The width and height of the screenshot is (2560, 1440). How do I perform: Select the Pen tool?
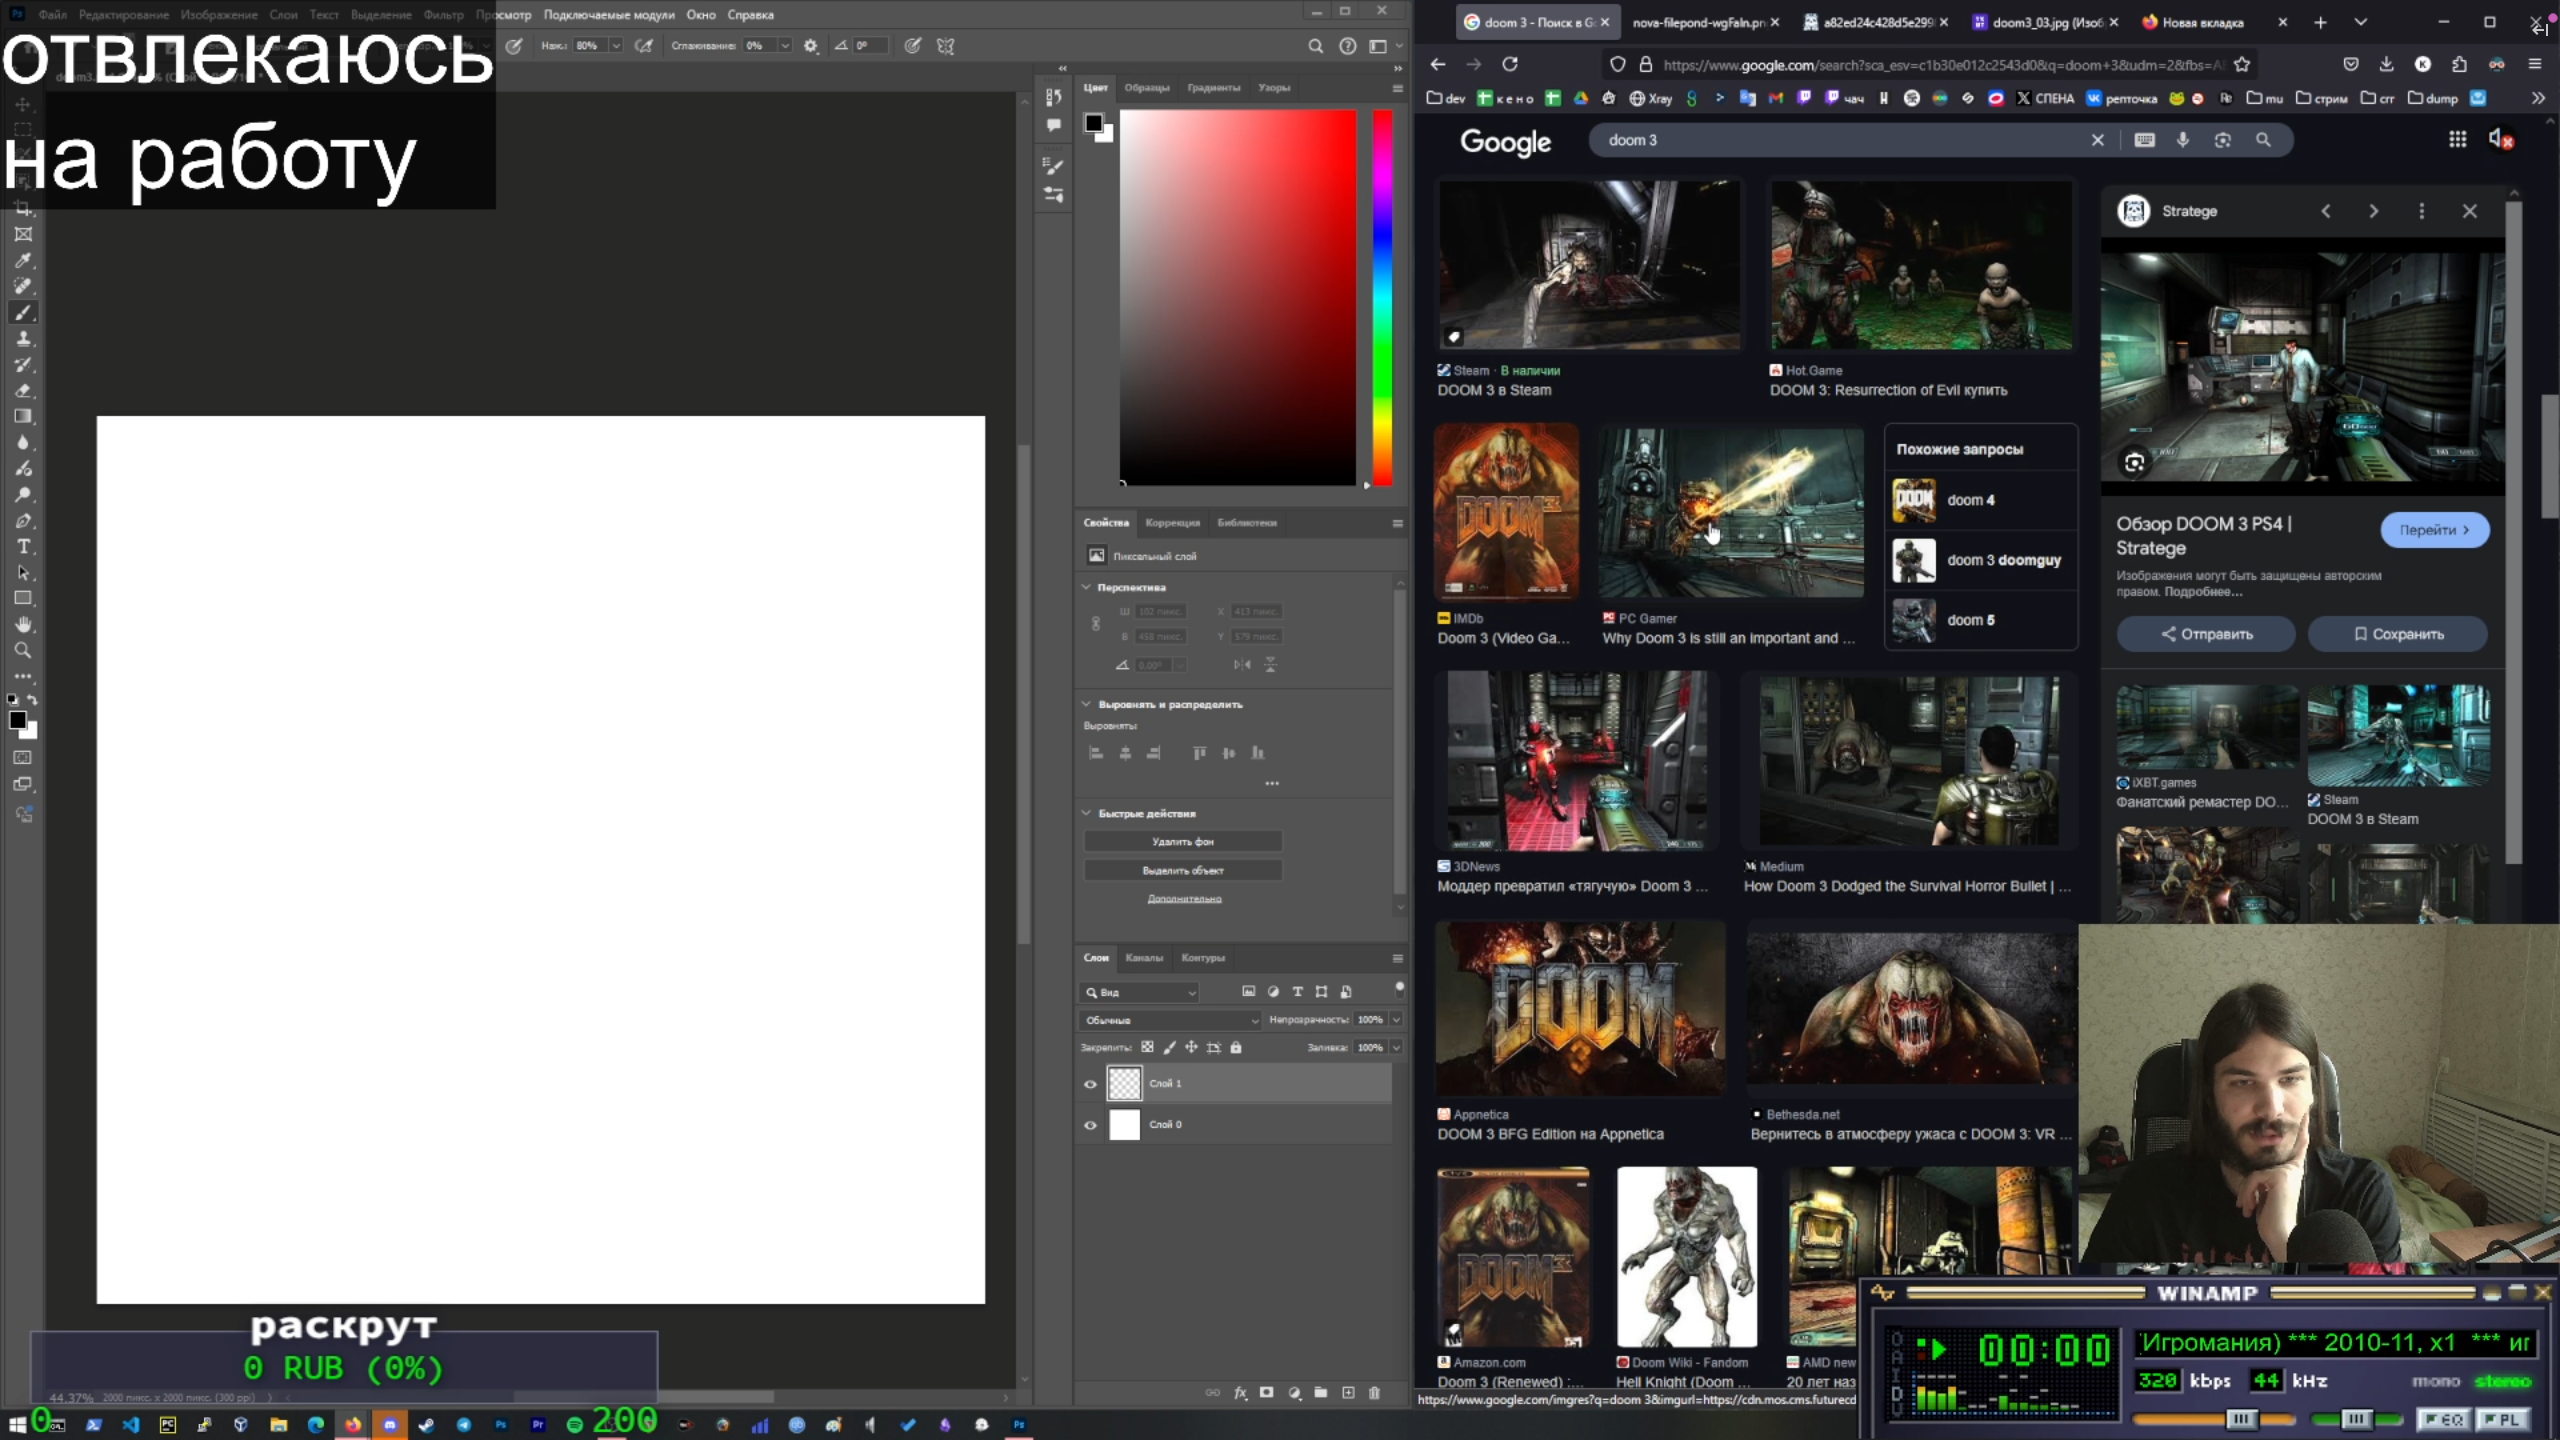[x=23, y=521]
